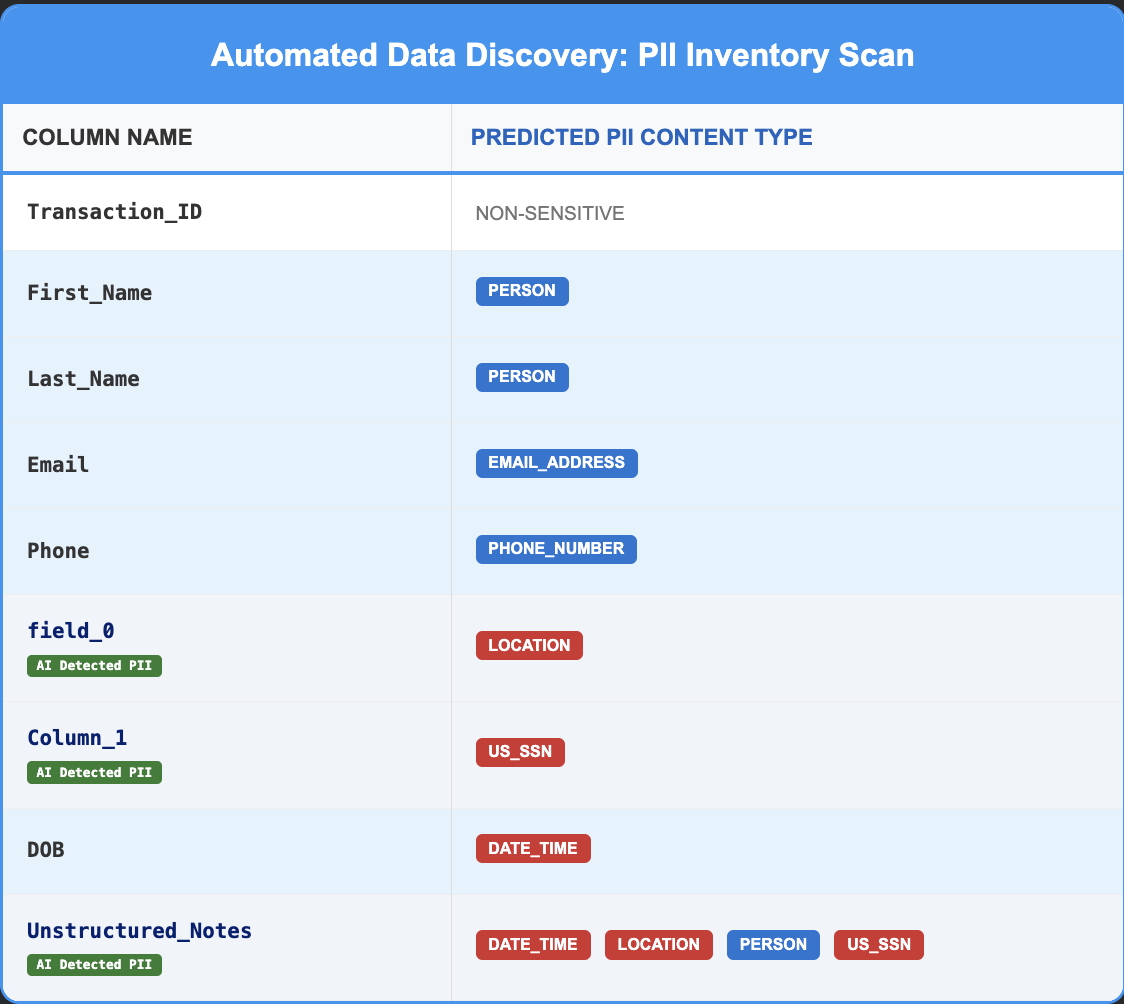Click the DATE_TIME badge for DOB
Viewport: 1124px width, 1004px height.
pyautogui.click(x=533, y=848)
